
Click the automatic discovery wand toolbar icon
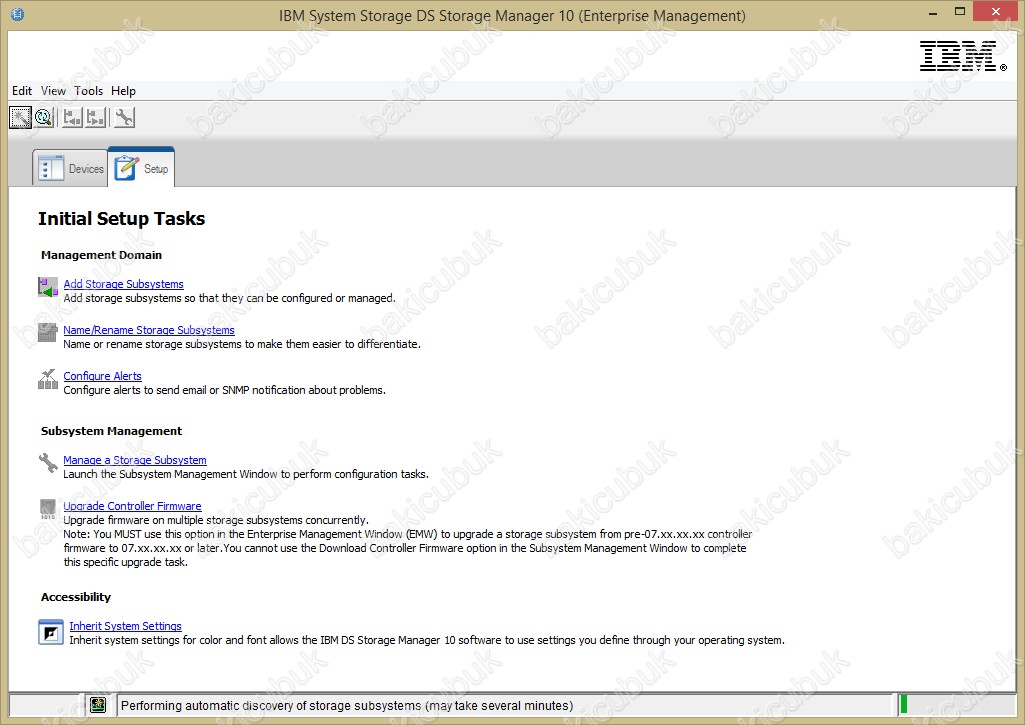20,118
